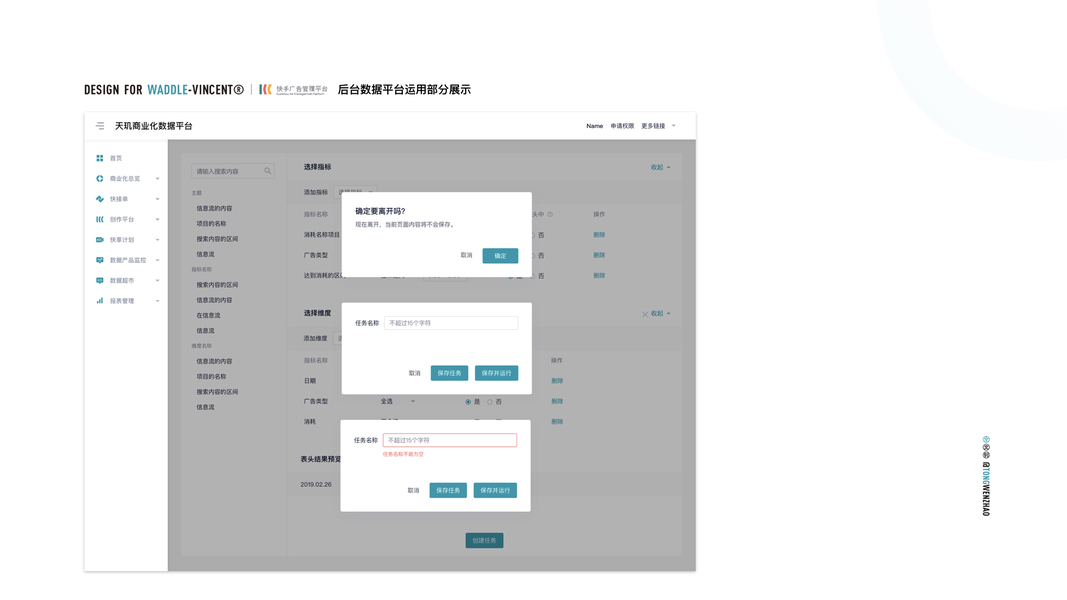The image size is (1067, 600).
Task: Click 取消 in the dialog showing 任务名称不能为空
Action: click(x=413, y=490)
